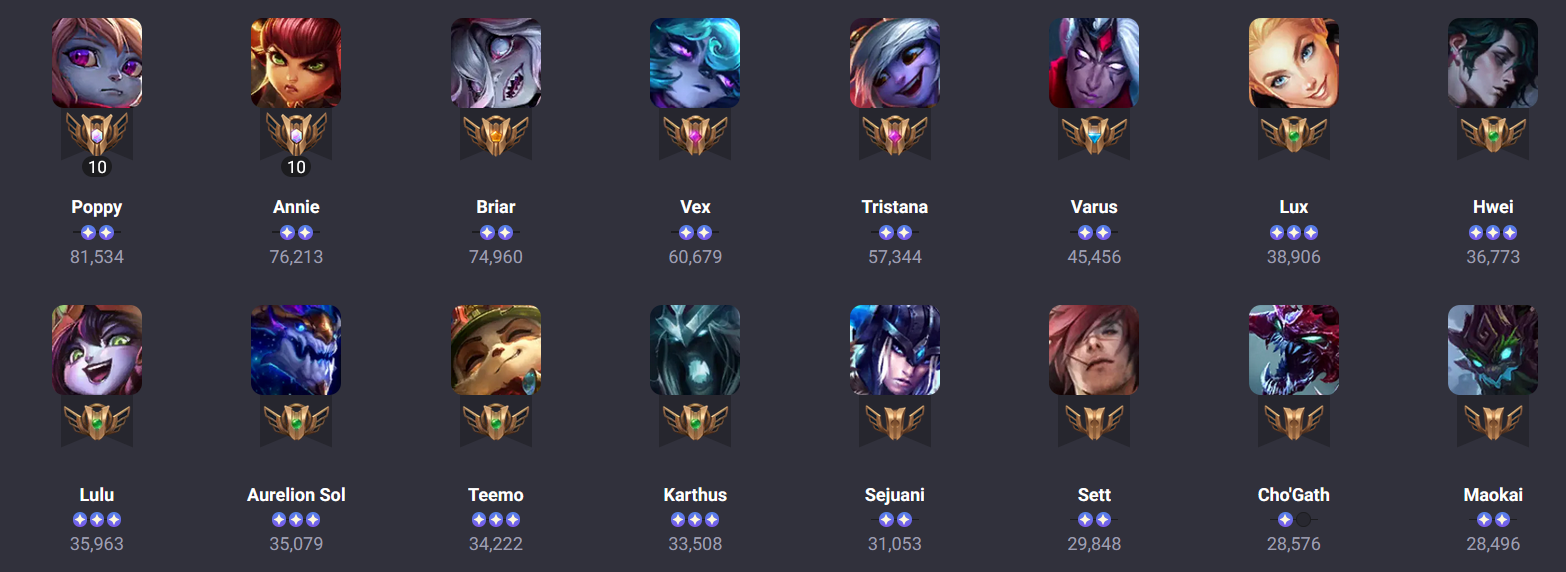Select the Lulu champion portrait
The image size is (1566, 572).
[97, 350]
